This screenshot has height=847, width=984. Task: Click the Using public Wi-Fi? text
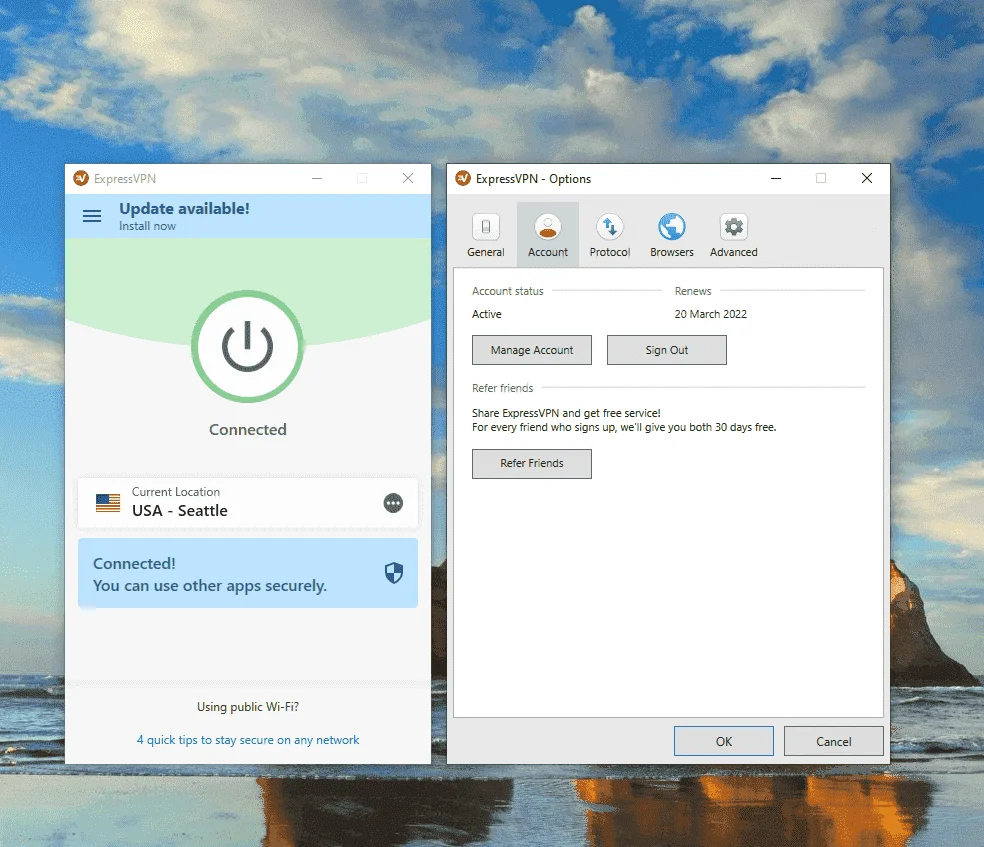(248, 707)
